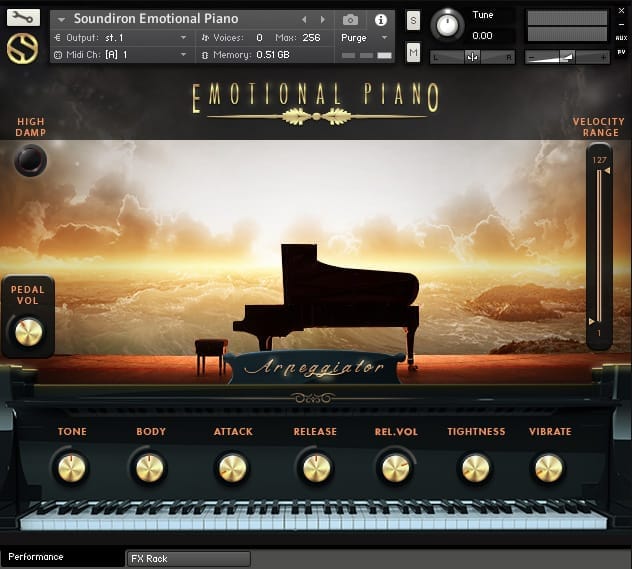
Task: Click the Tune knob
Action: (x=448, y=24)
